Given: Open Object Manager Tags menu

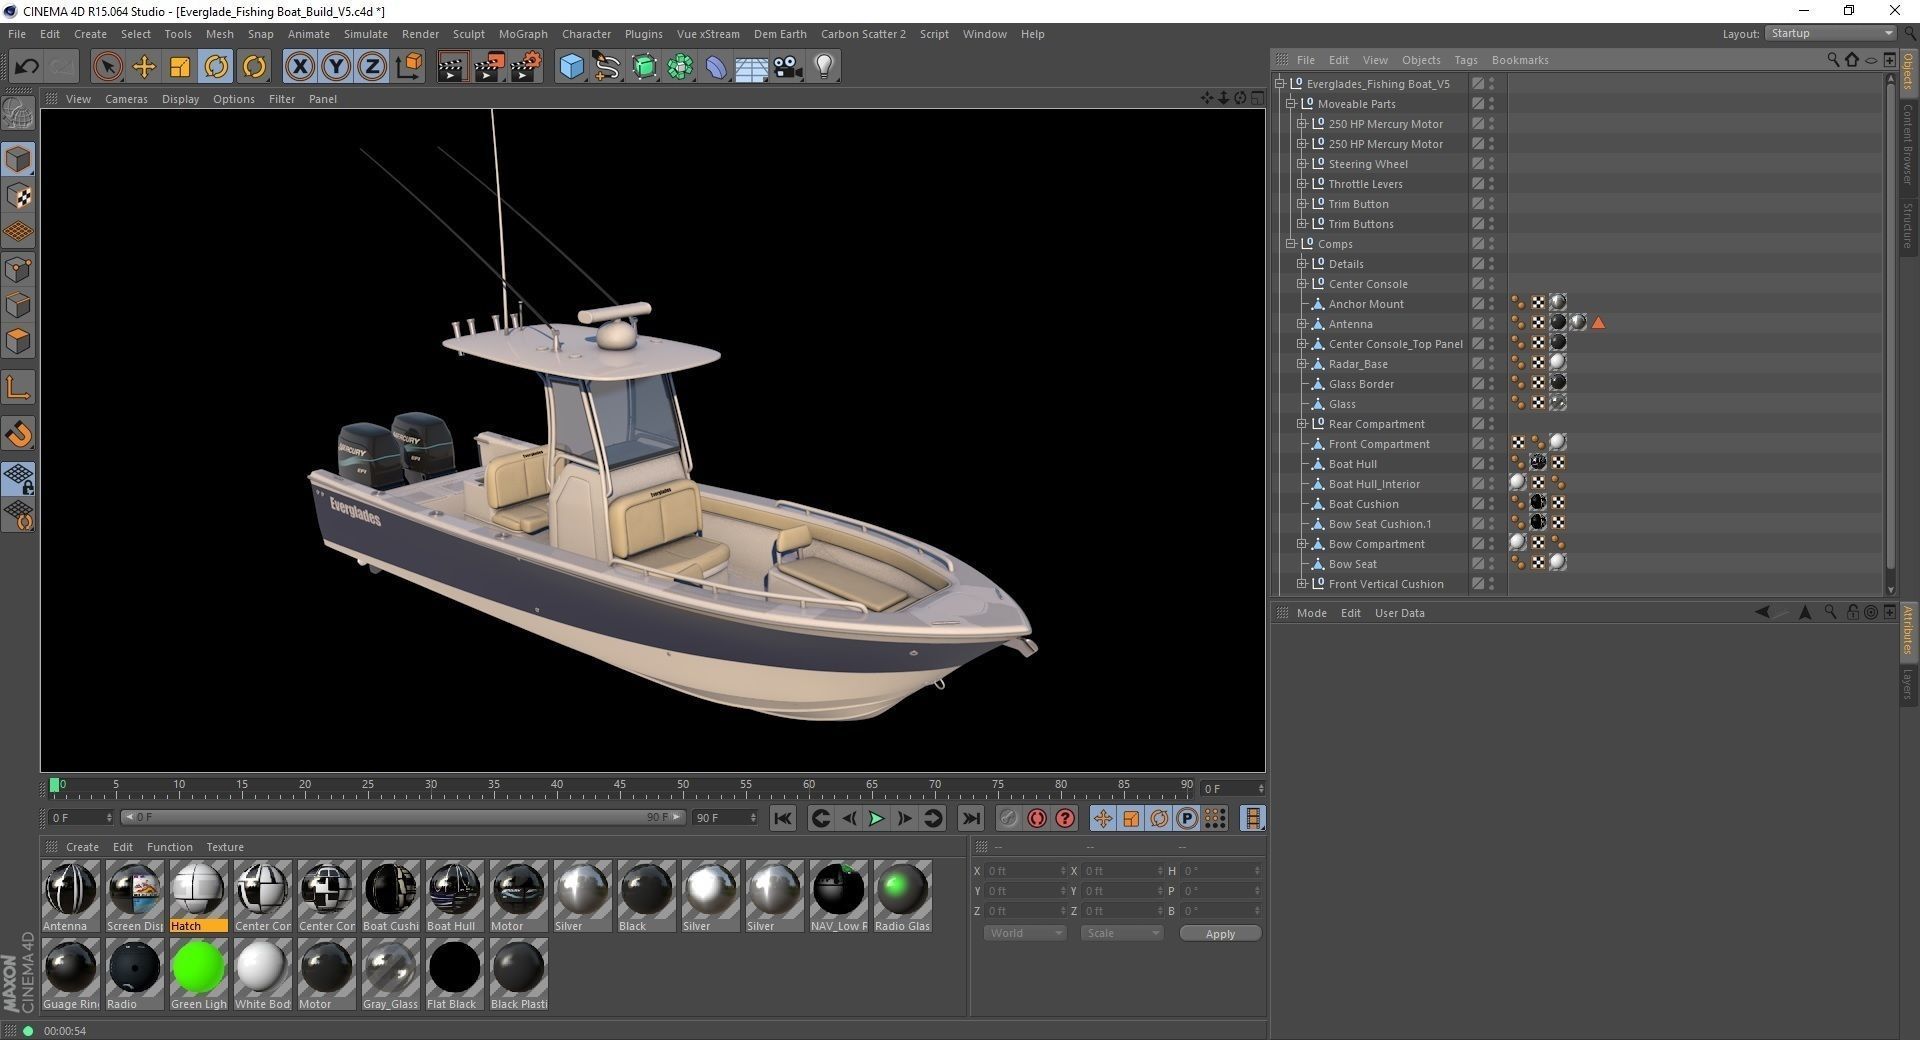Looking at the screenshot, I should (x=1465, y=60).
